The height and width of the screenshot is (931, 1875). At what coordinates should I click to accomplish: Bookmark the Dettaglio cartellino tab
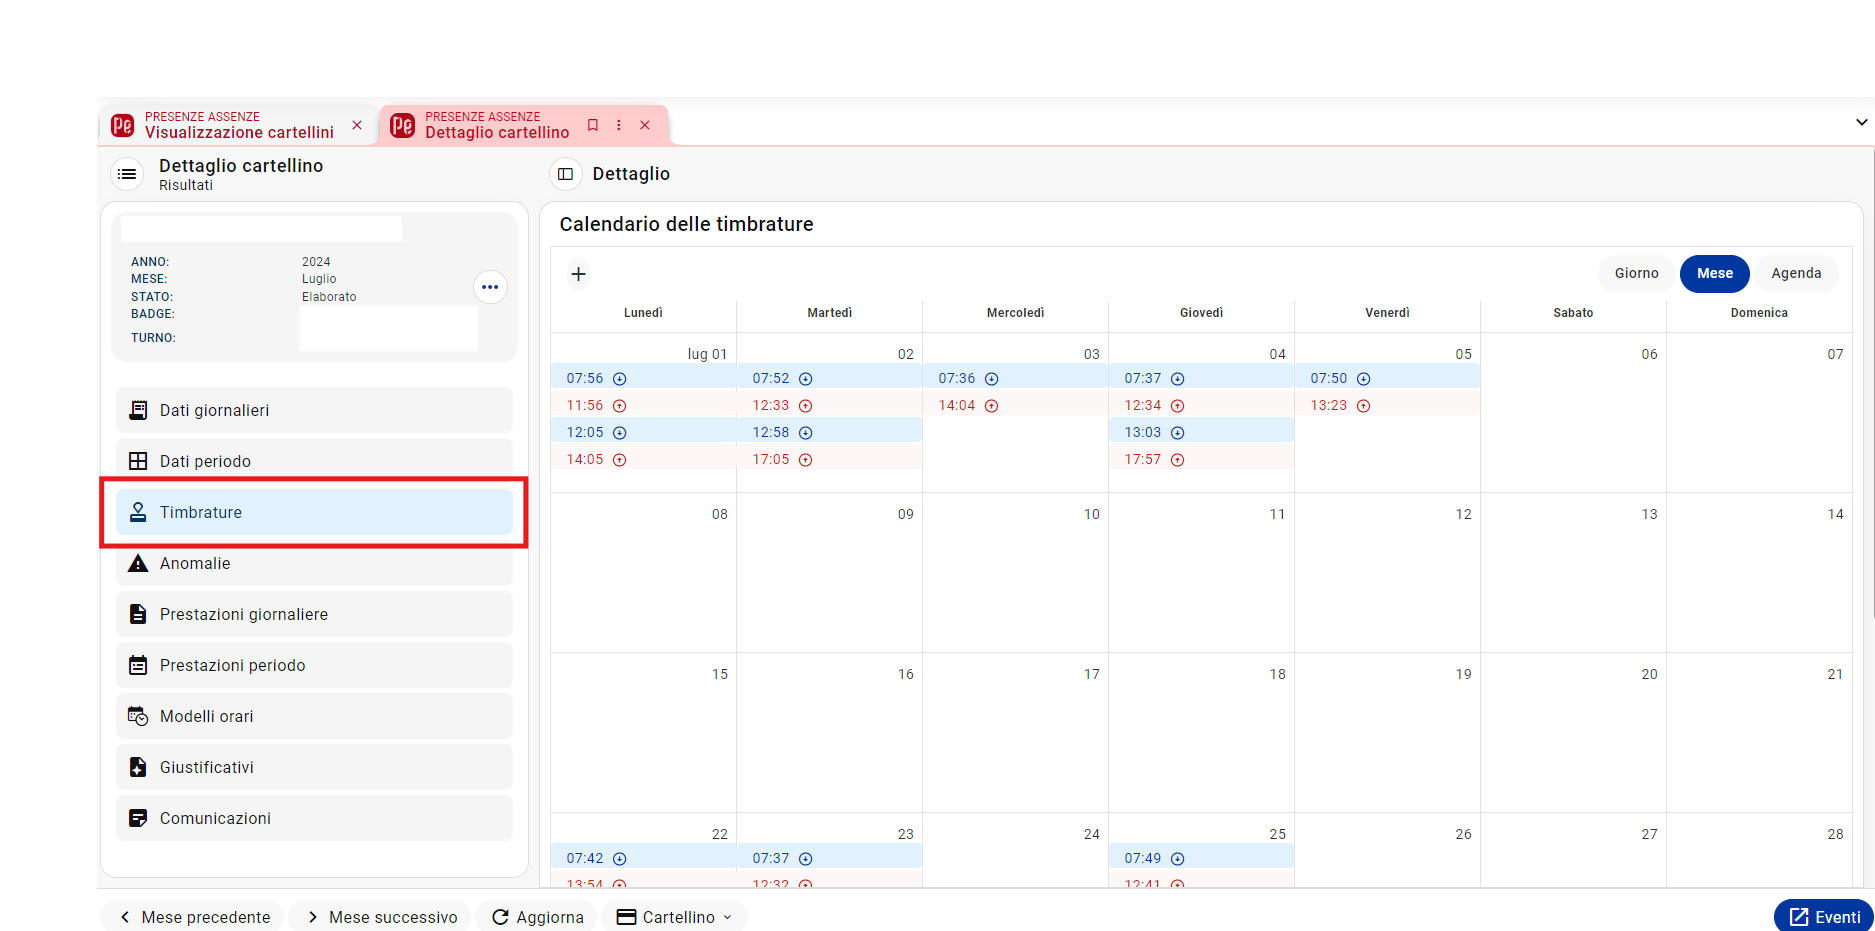pos(593,125)
